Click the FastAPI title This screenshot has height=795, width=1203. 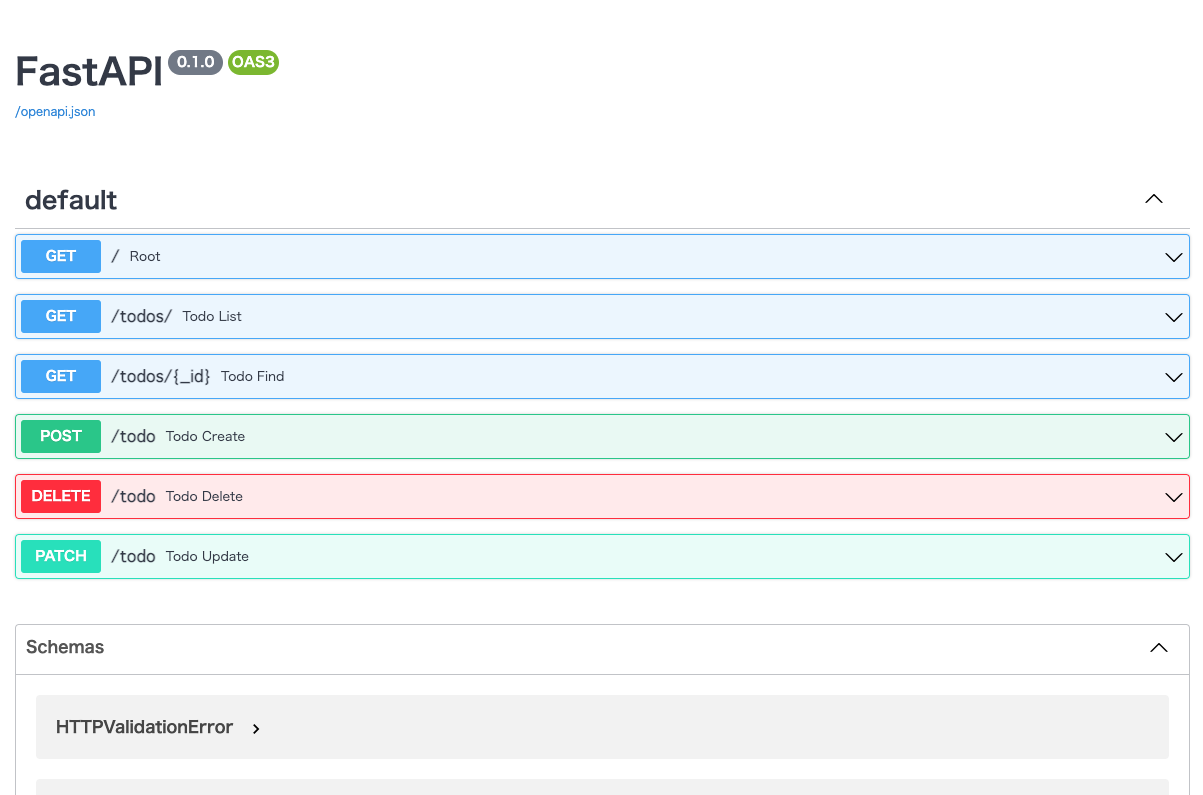[89, 71]
